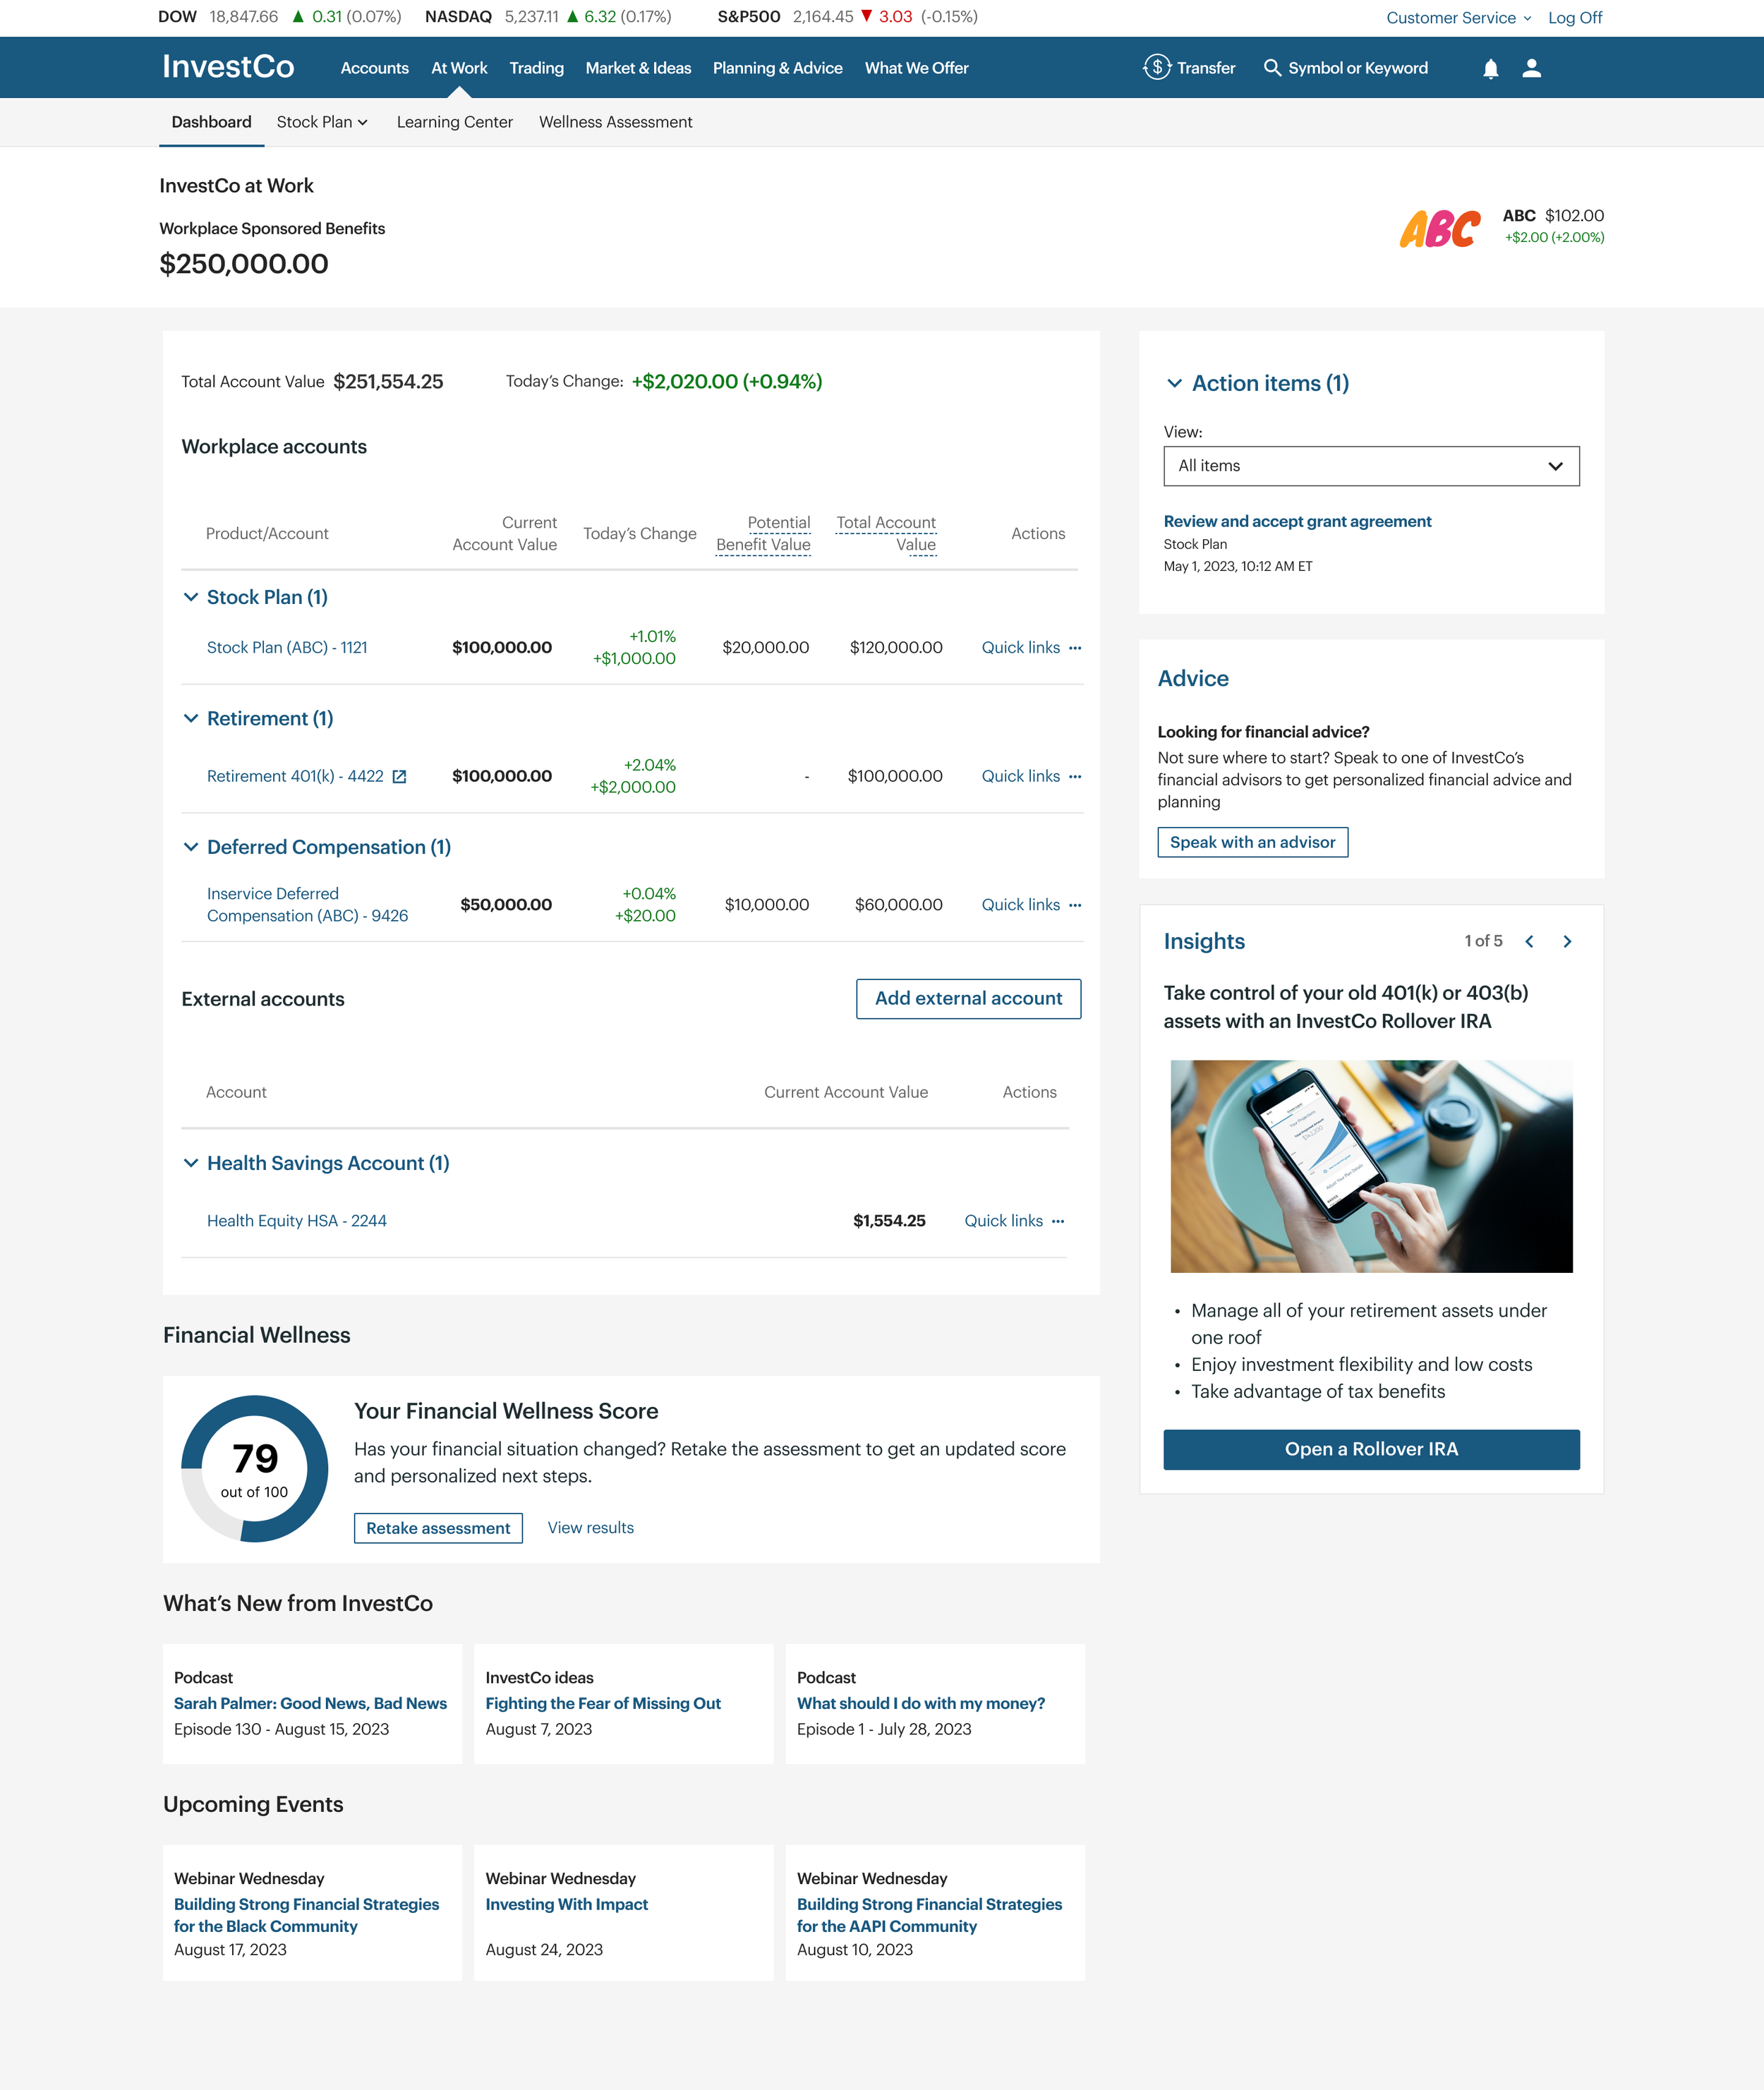Open ellipsis menu for Health Equity HSA
1764x2090 pixels.
tap(1058, 1221)
